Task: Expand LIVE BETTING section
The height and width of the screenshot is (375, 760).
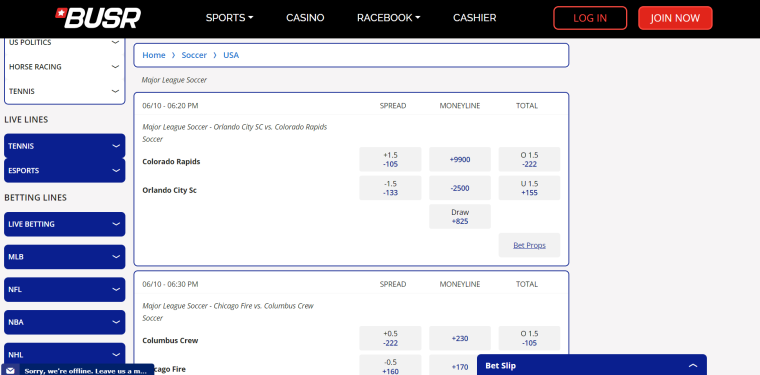Action: coord(64,224)
